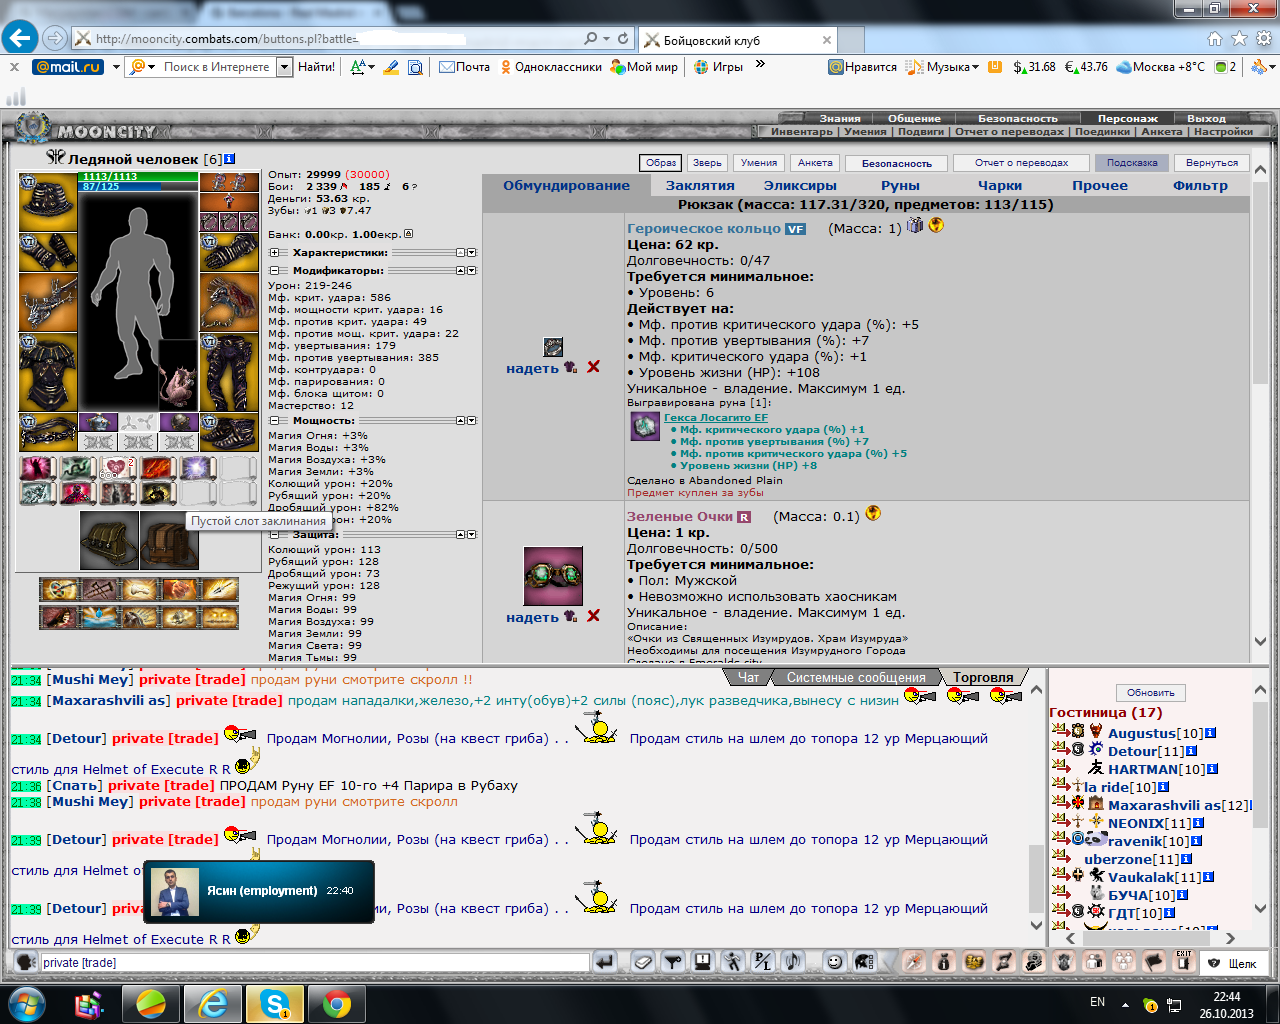1280x1024 pixels.
Task: Click the Зверь button
Action: pyautogui.click(x=707, y=163)
